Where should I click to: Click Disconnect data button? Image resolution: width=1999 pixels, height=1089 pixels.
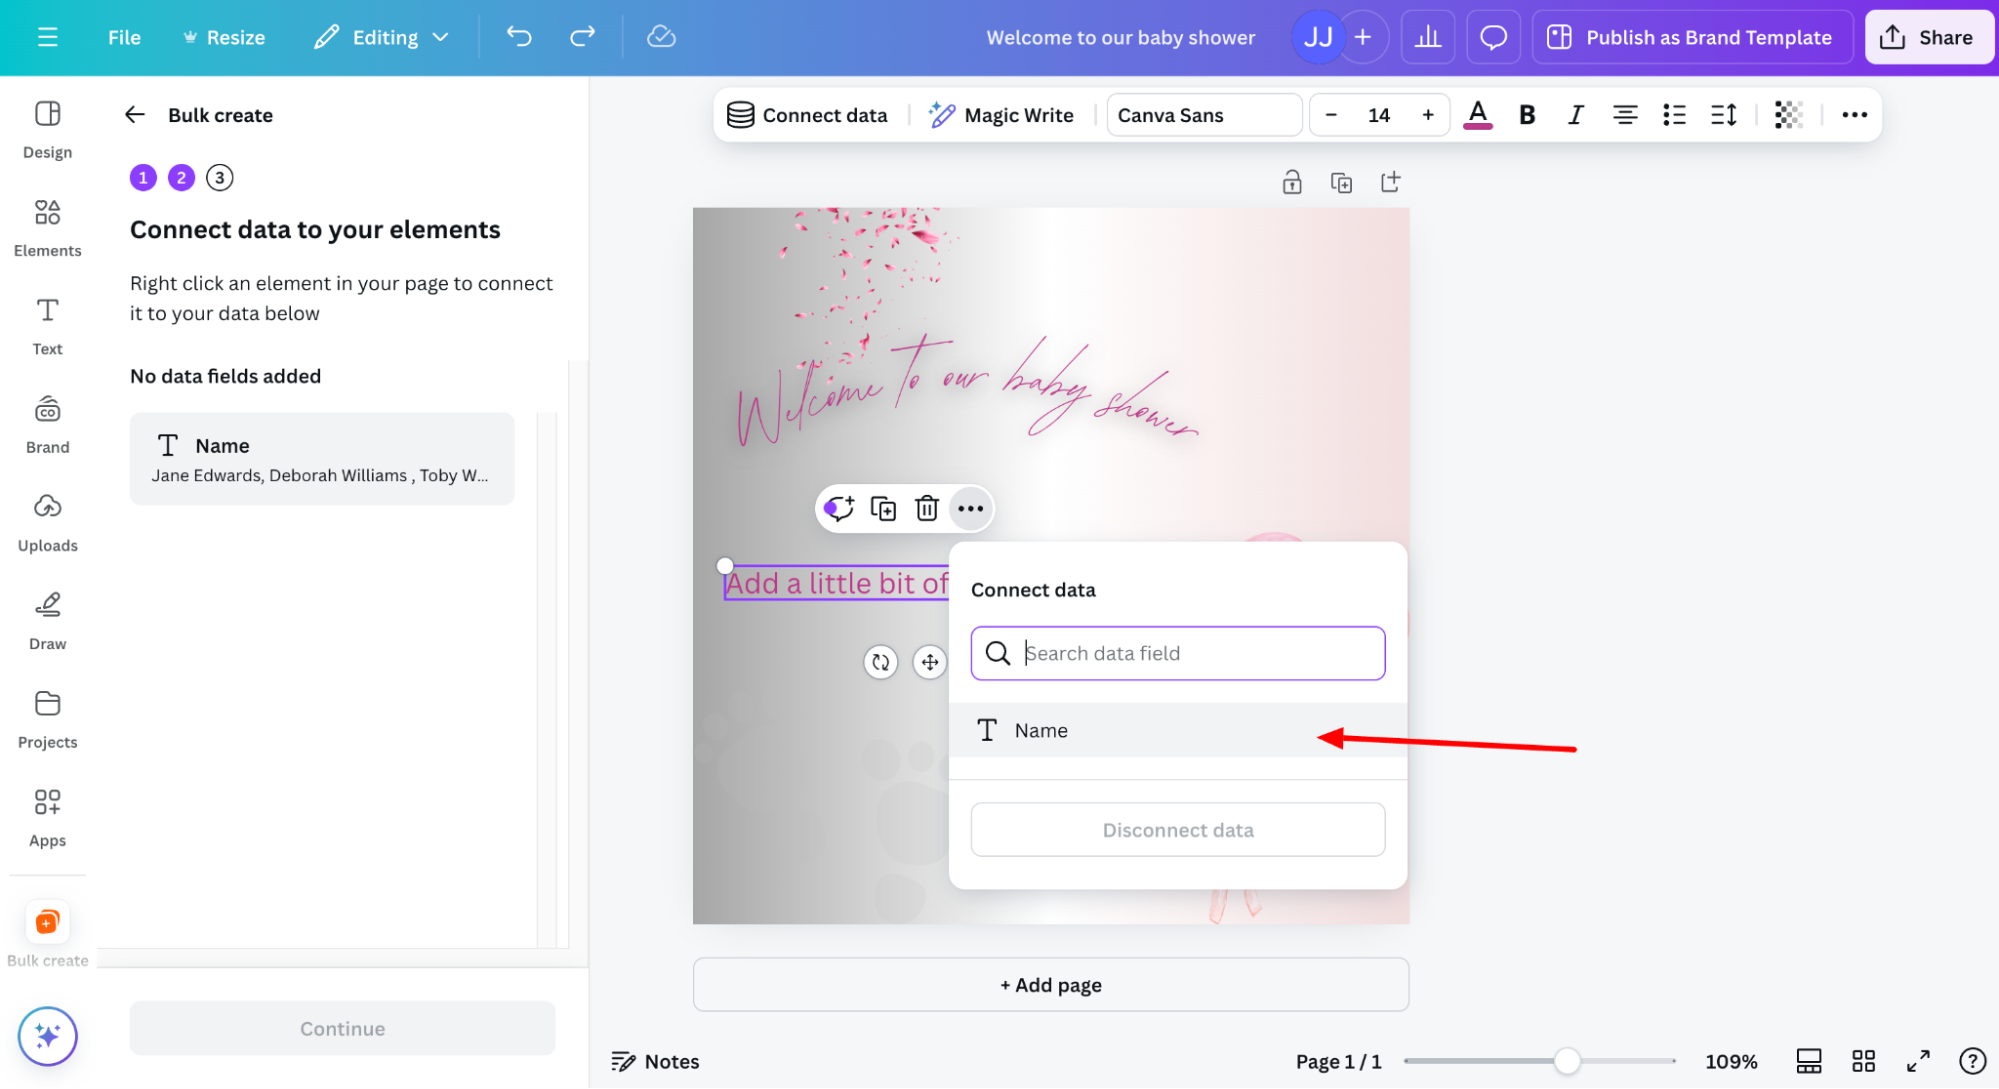point(1177,829)
